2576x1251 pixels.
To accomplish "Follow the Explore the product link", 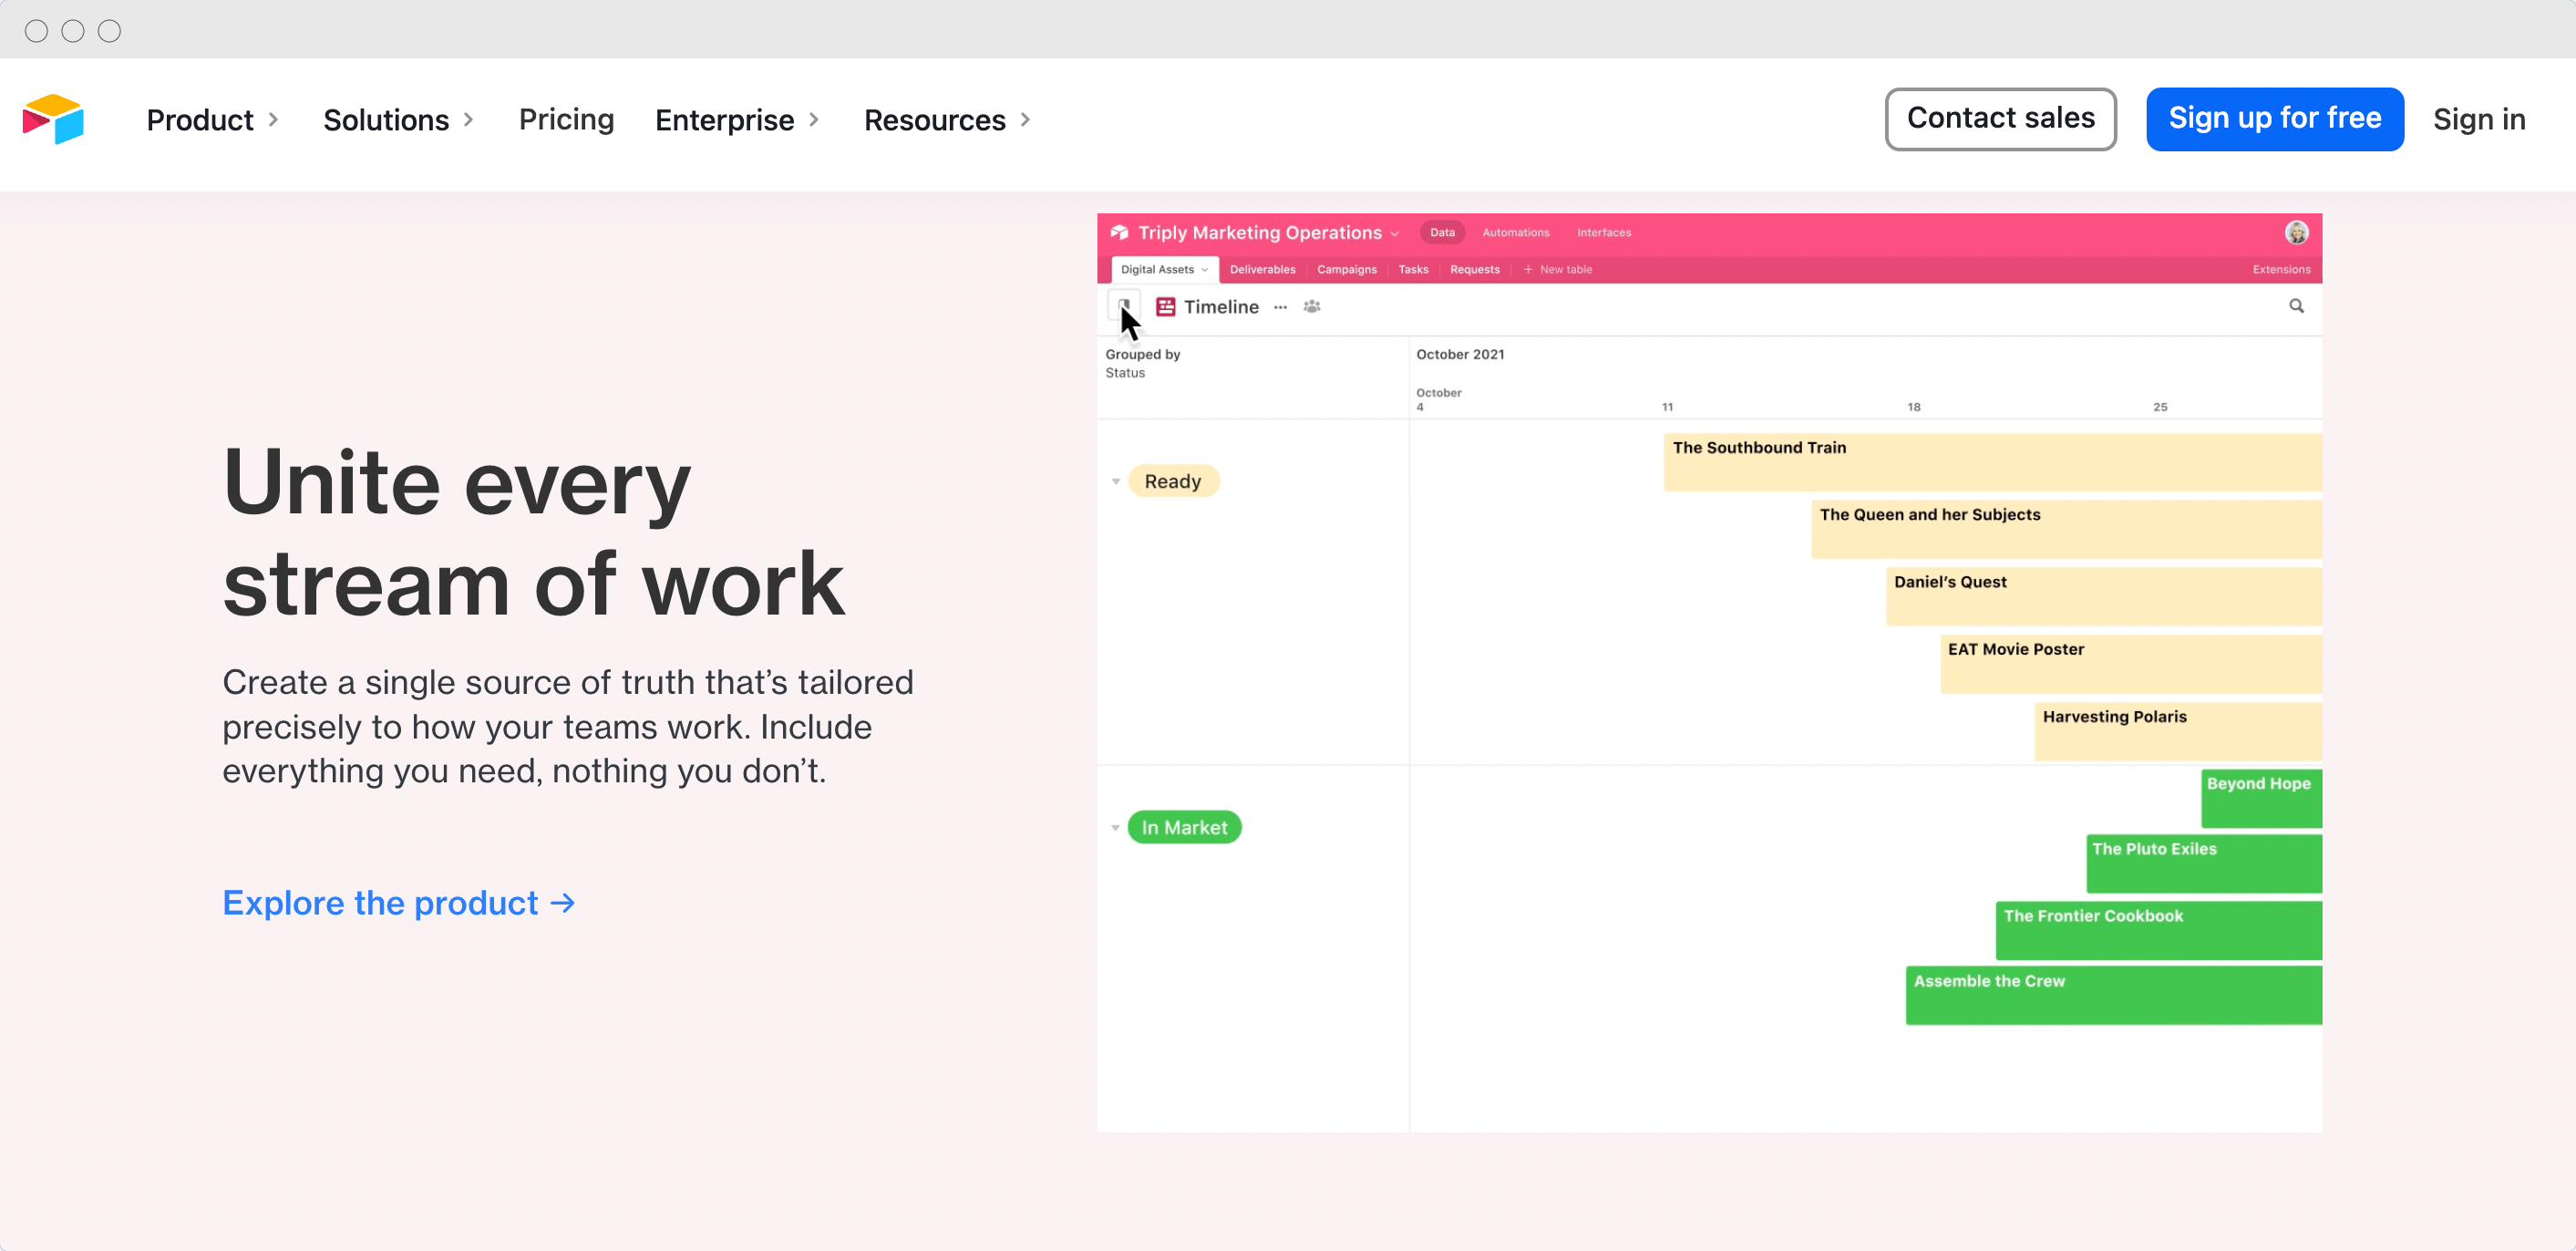I will [x=398, y=903].
